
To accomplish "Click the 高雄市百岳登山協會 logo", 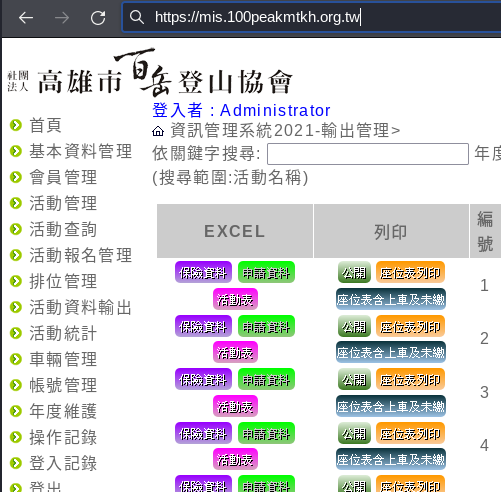I will click(x=149, y=72).
